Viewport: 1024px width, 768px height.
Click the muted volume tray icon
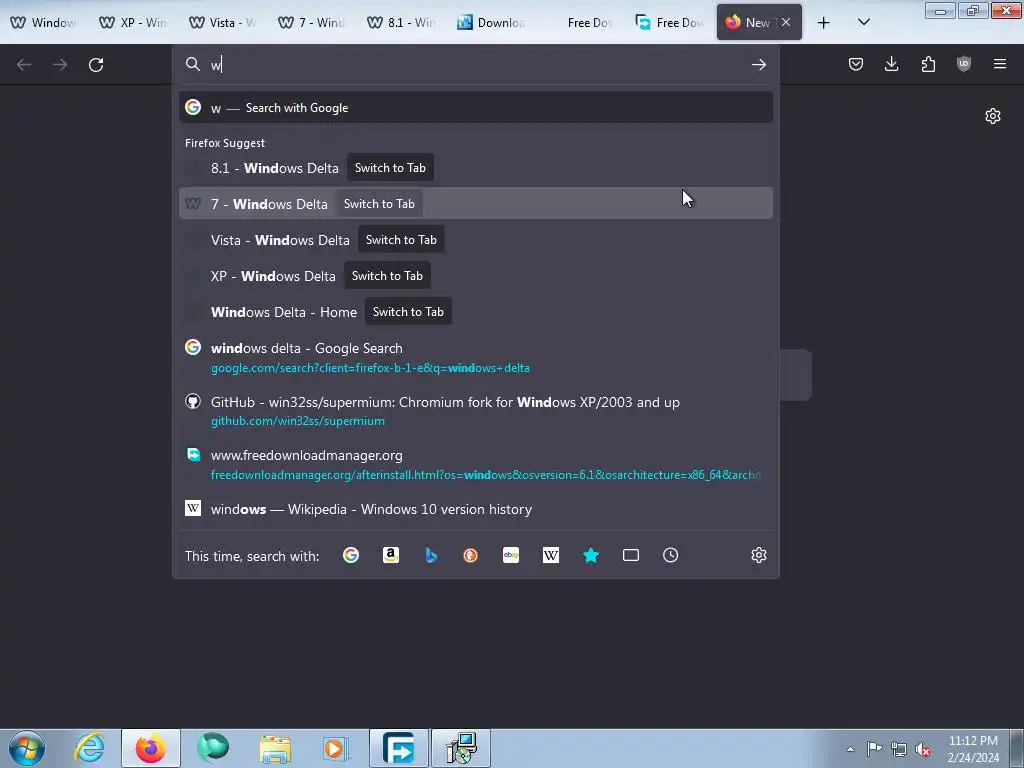[x=923, y=749]
